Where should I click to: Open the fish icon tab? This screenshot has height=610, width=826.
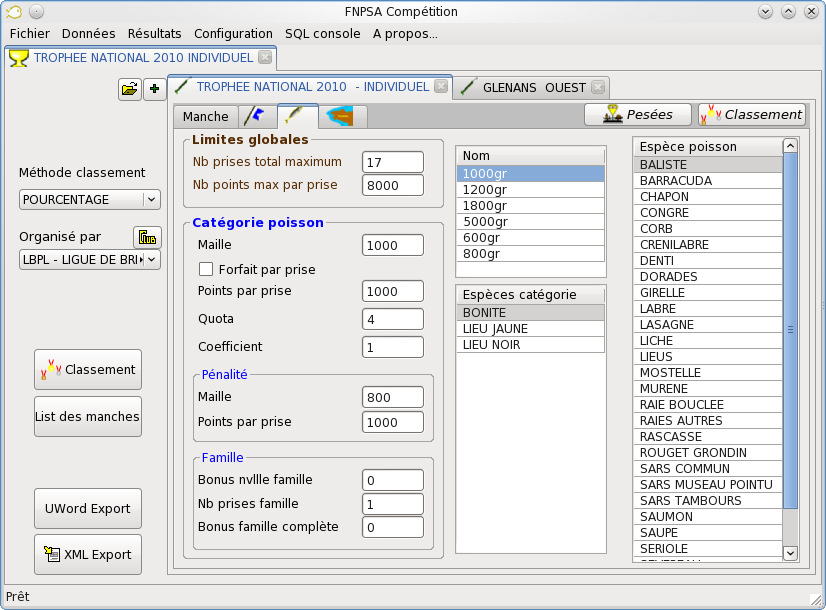(342, 116)
